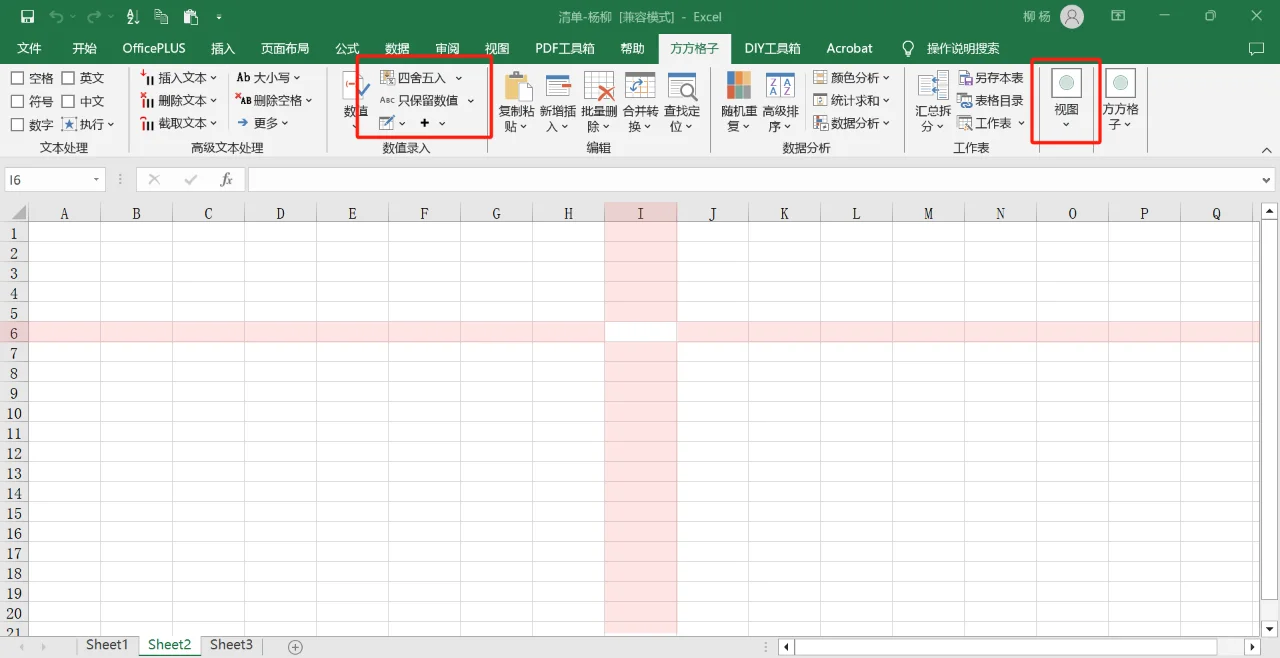Screen dimensions: 1280x658
Task: Toggle the 英文 checkbox
Action: pos(68,78)
